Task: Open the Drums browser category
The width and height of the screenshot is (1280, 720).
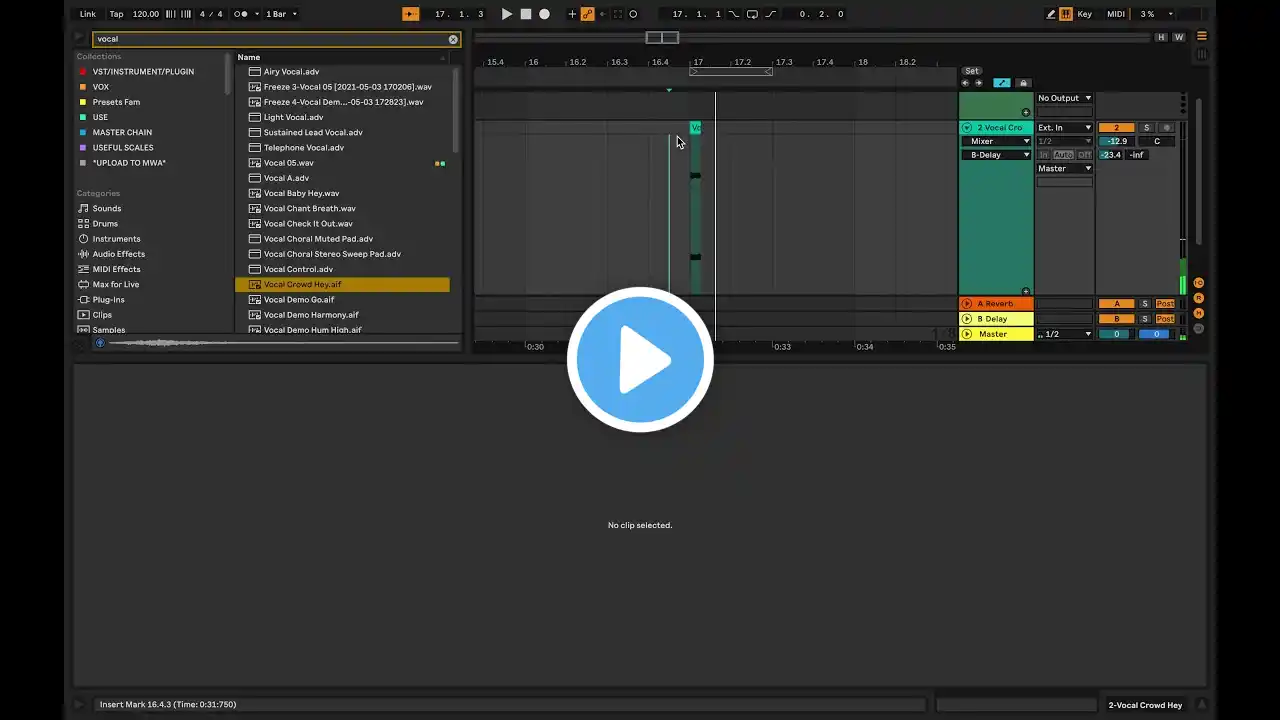Action: point(105,224)
